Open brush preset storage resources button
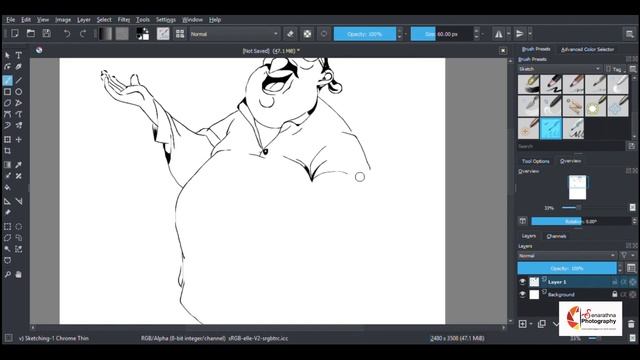Viewport: 640px width, 360px height. click(x=631, y=146)
